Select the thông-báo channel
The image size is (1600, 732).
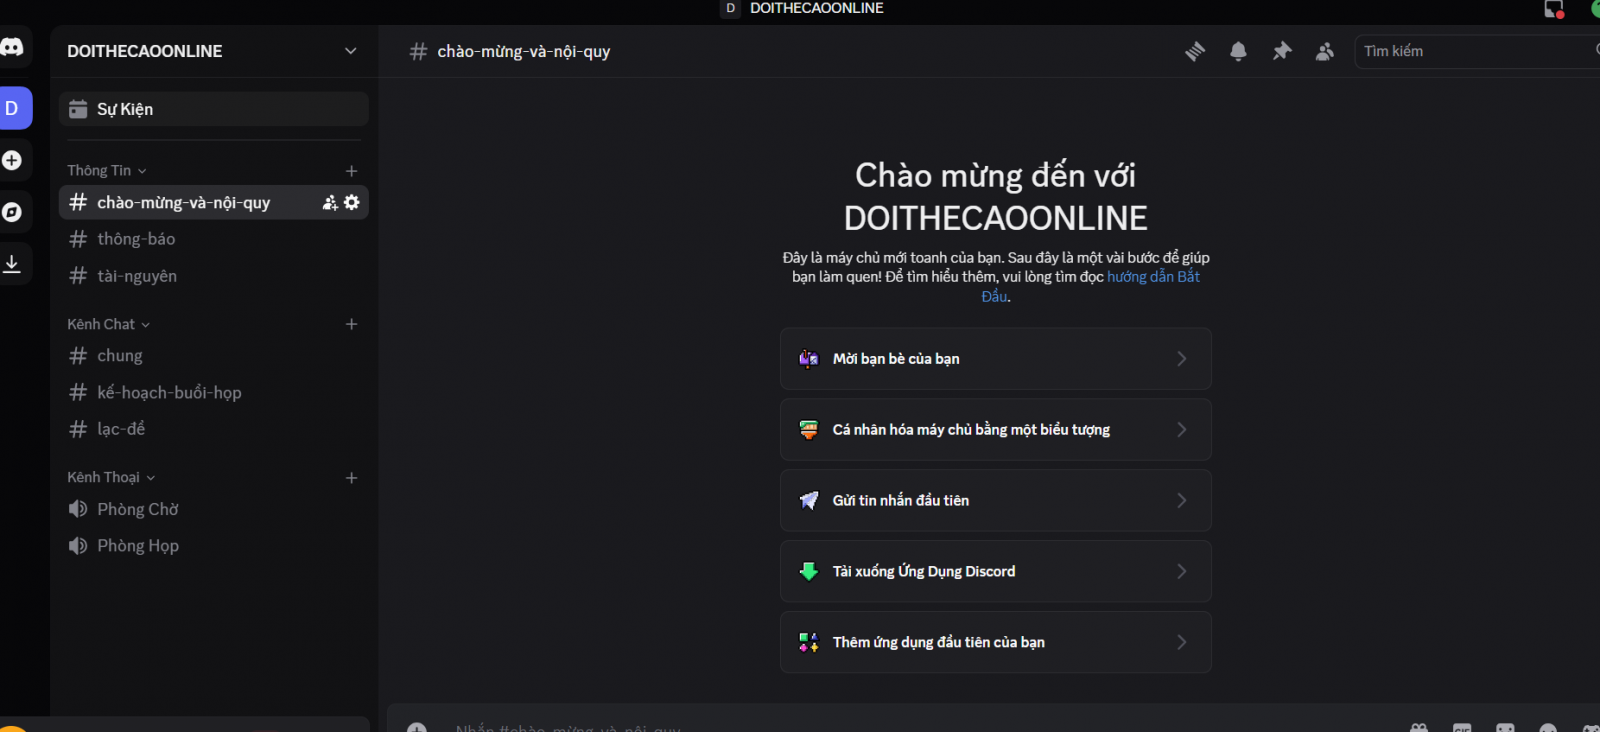pos(213,239)
